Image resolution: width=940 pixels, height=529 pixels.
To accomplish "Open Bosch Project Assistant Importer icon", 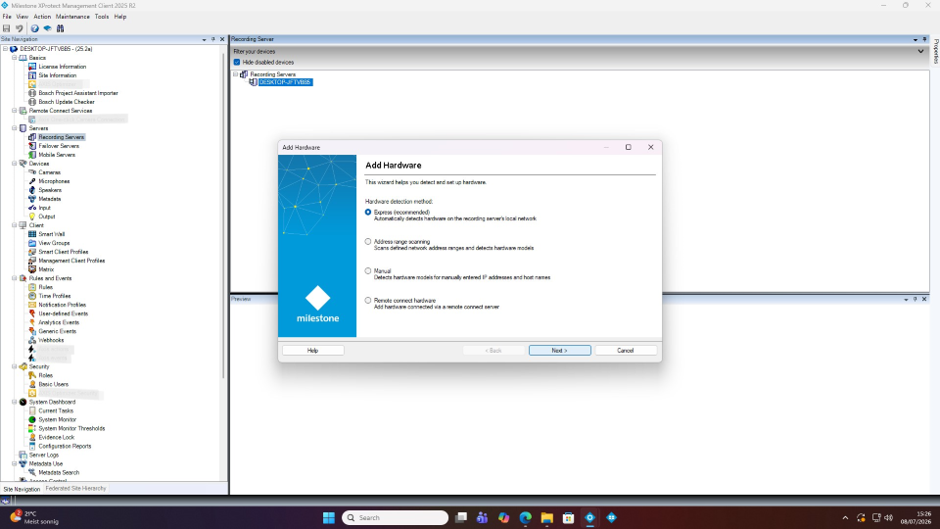I will pos(32,93).
